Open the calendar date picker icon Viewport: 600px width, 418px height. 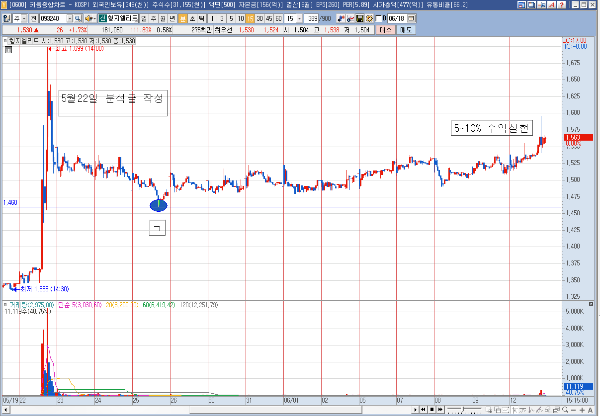[x=411, y=18]
